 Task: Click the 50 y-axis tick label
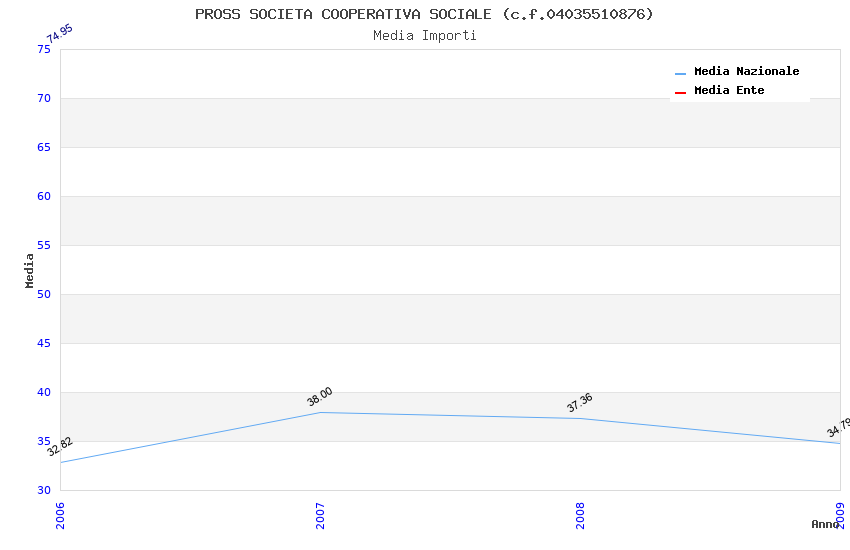[x=44, y=294]
